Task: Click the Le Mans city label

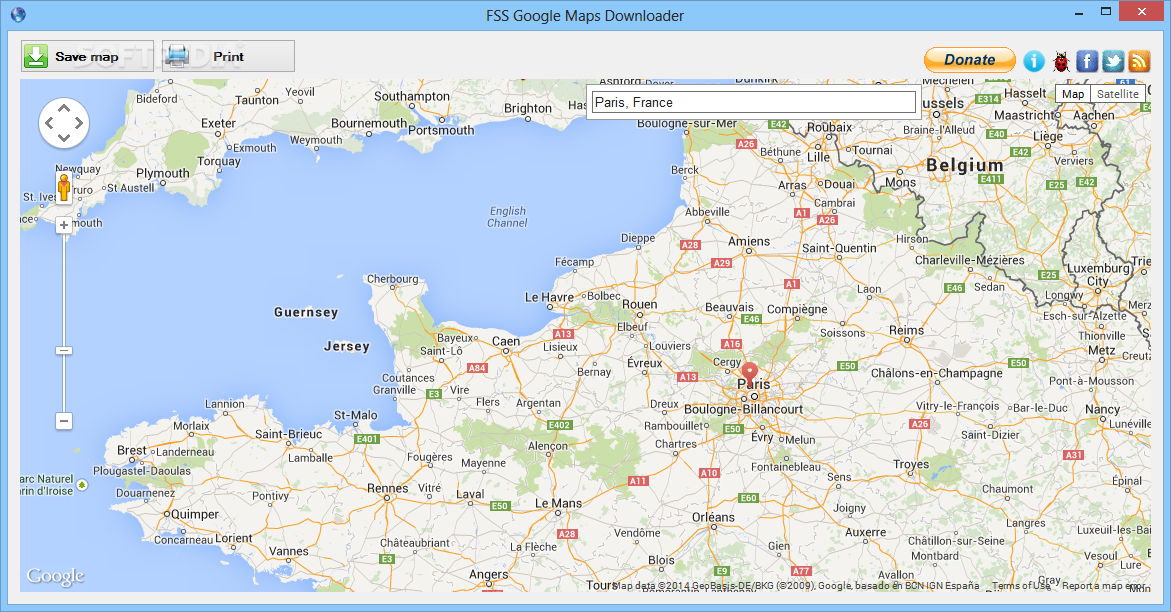Action: (558, 503)
